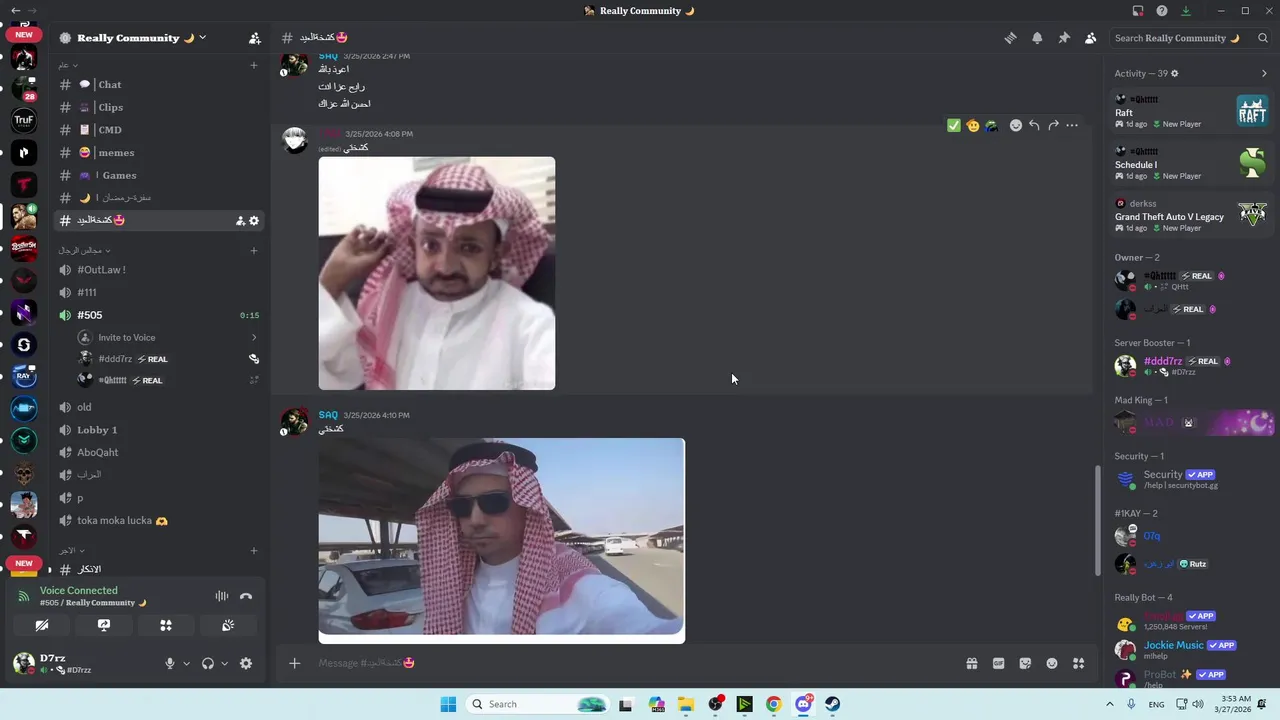Open File Explorer from the taskbar
The image size is (1280, 720).
coord(685,704)
